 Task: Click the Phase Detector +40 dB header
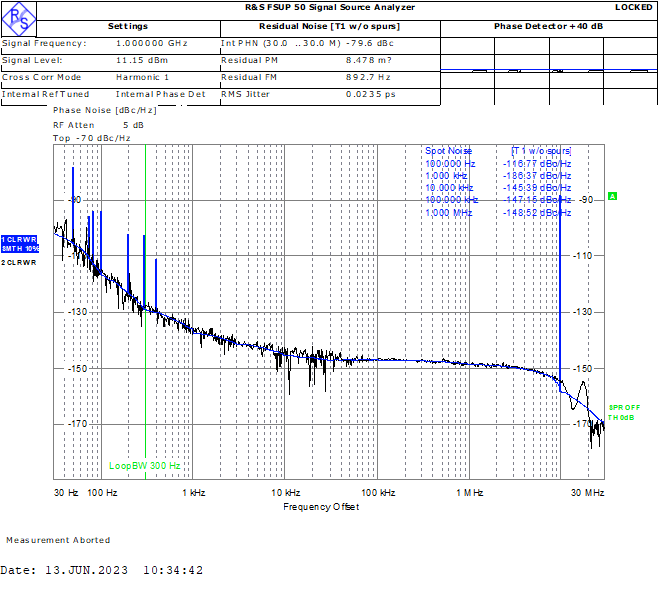click(548, 26)
